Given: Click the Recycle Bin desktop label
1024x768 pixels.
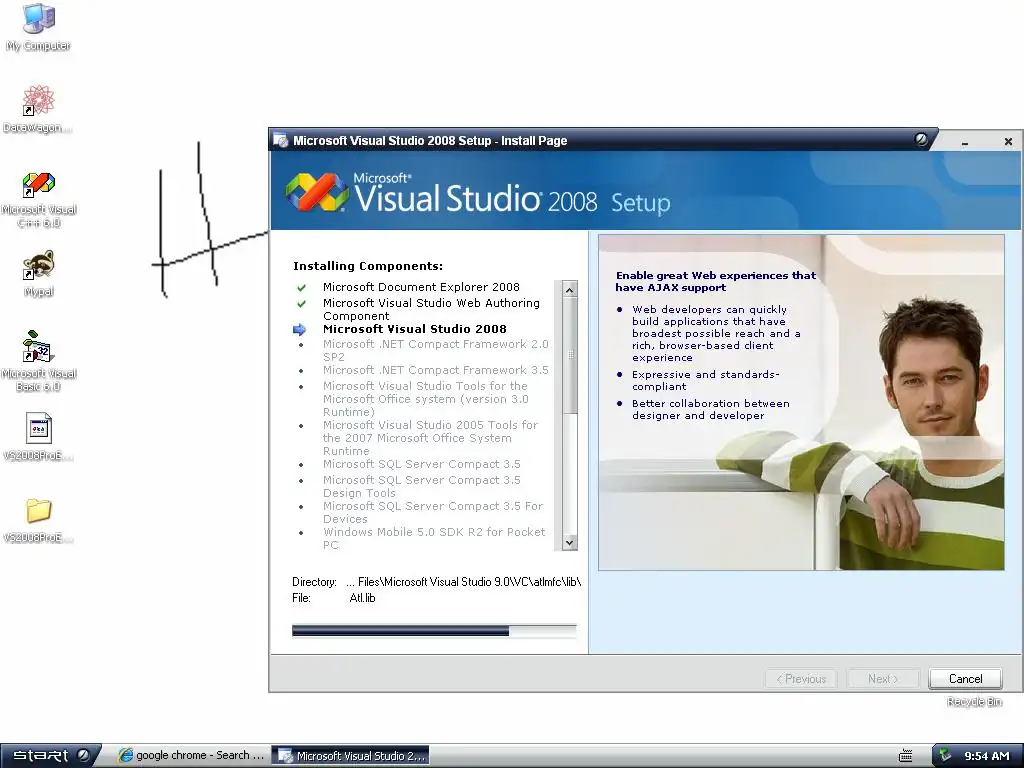Looking at the screenshot, I should tap(974, 701).
